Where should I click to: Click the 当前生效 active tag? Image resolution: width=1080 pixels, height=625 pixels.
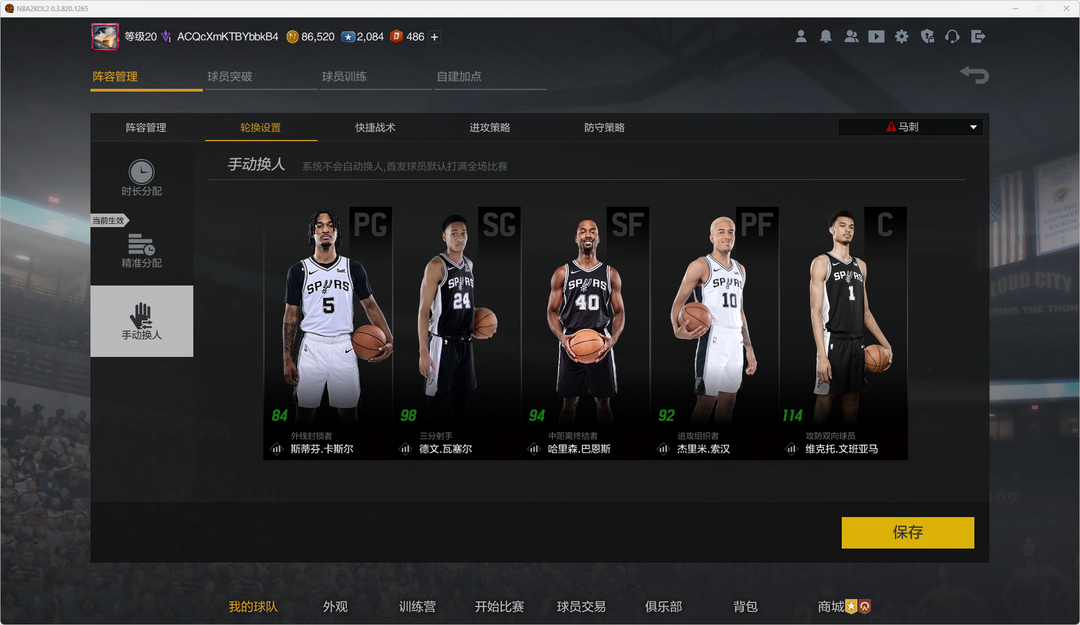click(x=109, y=221)
